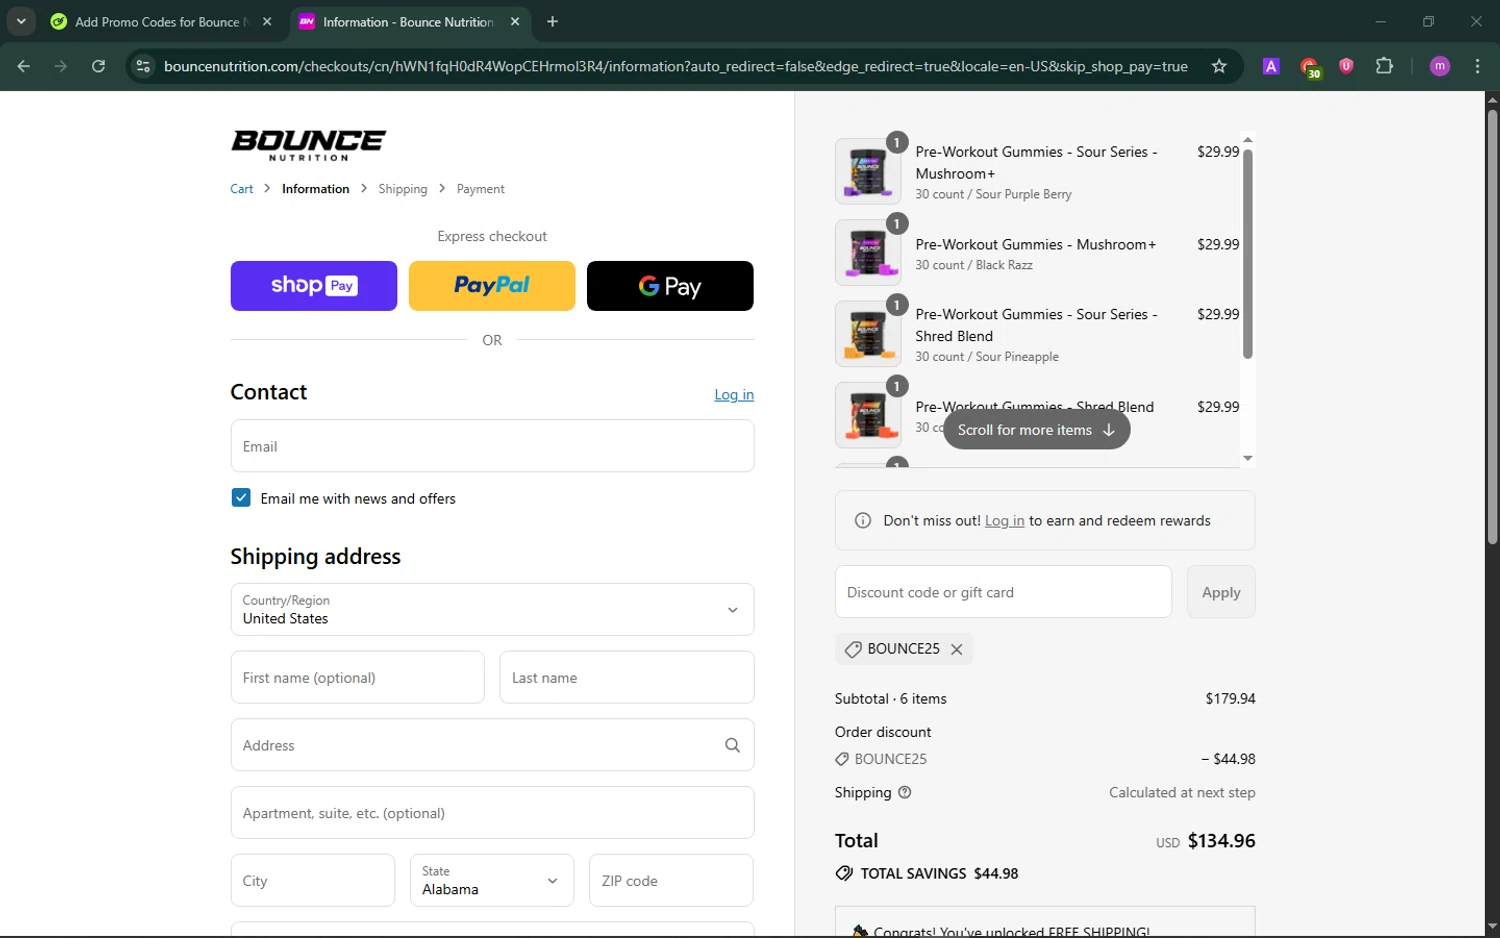Click Payment breadcrumb step
The height and width of the screenshot is (938, 1500).
pyautogui.click(x=481, y=189)
